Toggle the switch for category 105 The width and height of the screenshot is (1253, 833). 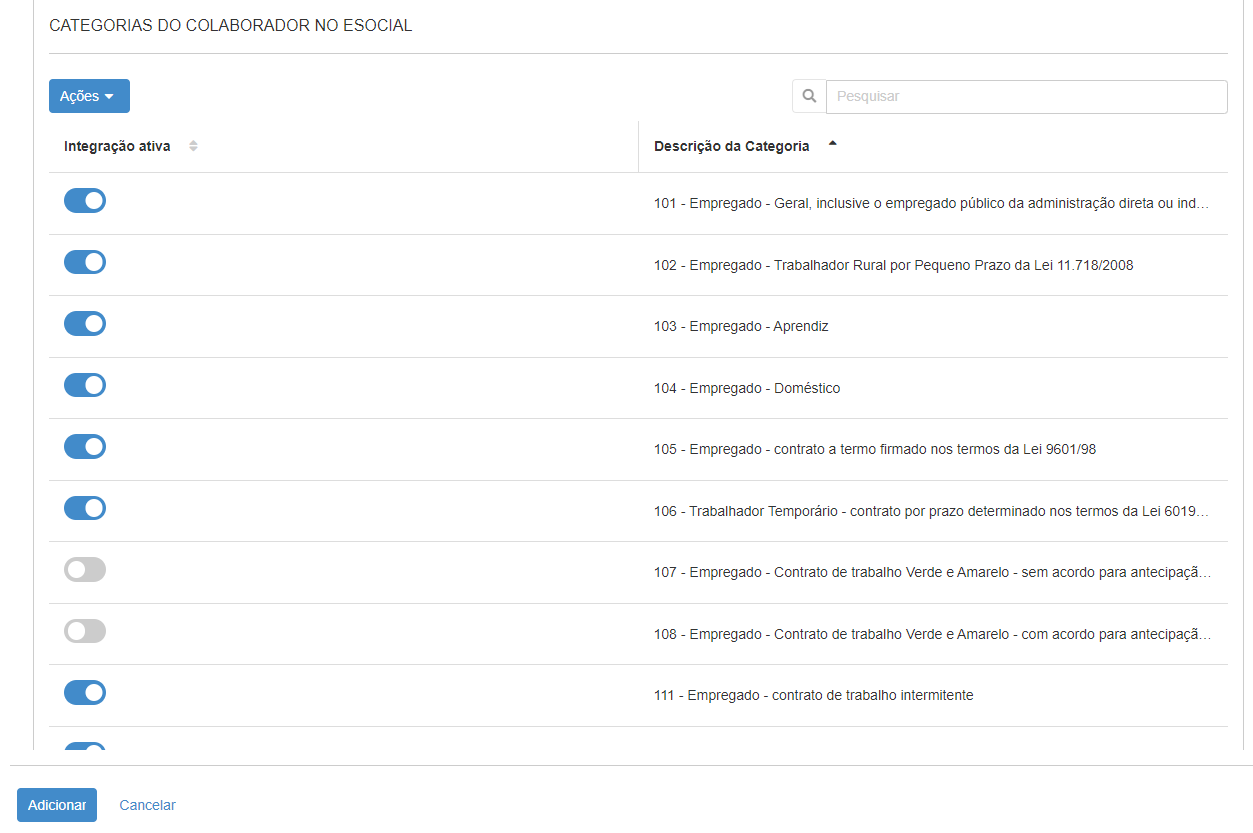[x=85, y=446]
